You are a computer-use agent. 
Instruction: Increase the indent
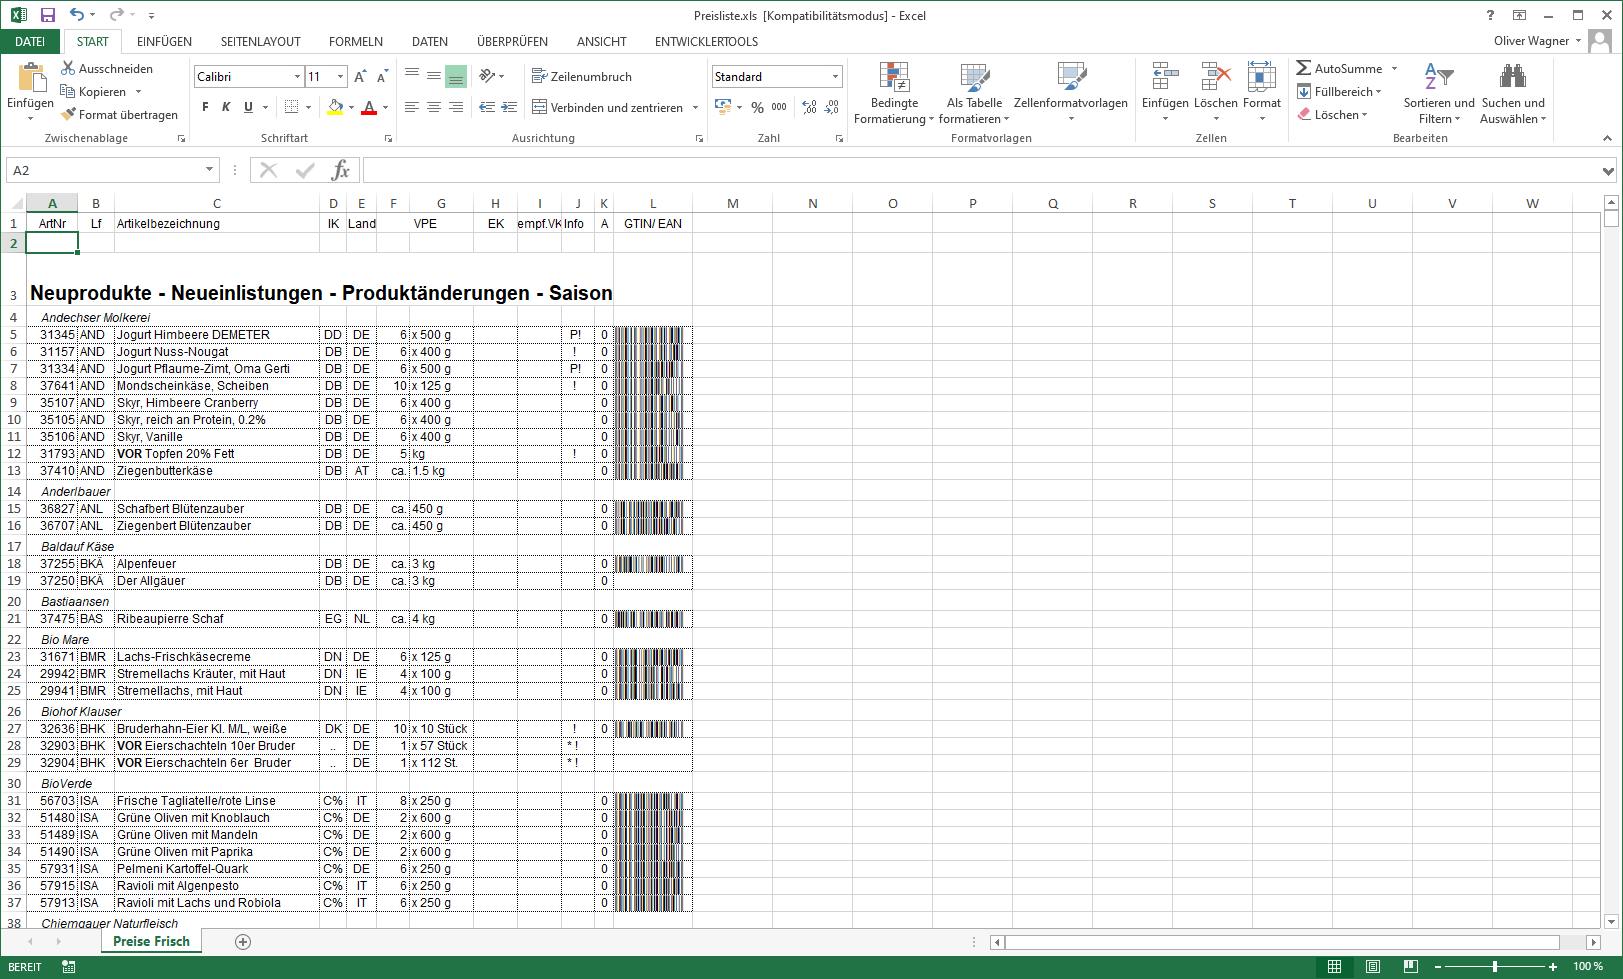509,107
